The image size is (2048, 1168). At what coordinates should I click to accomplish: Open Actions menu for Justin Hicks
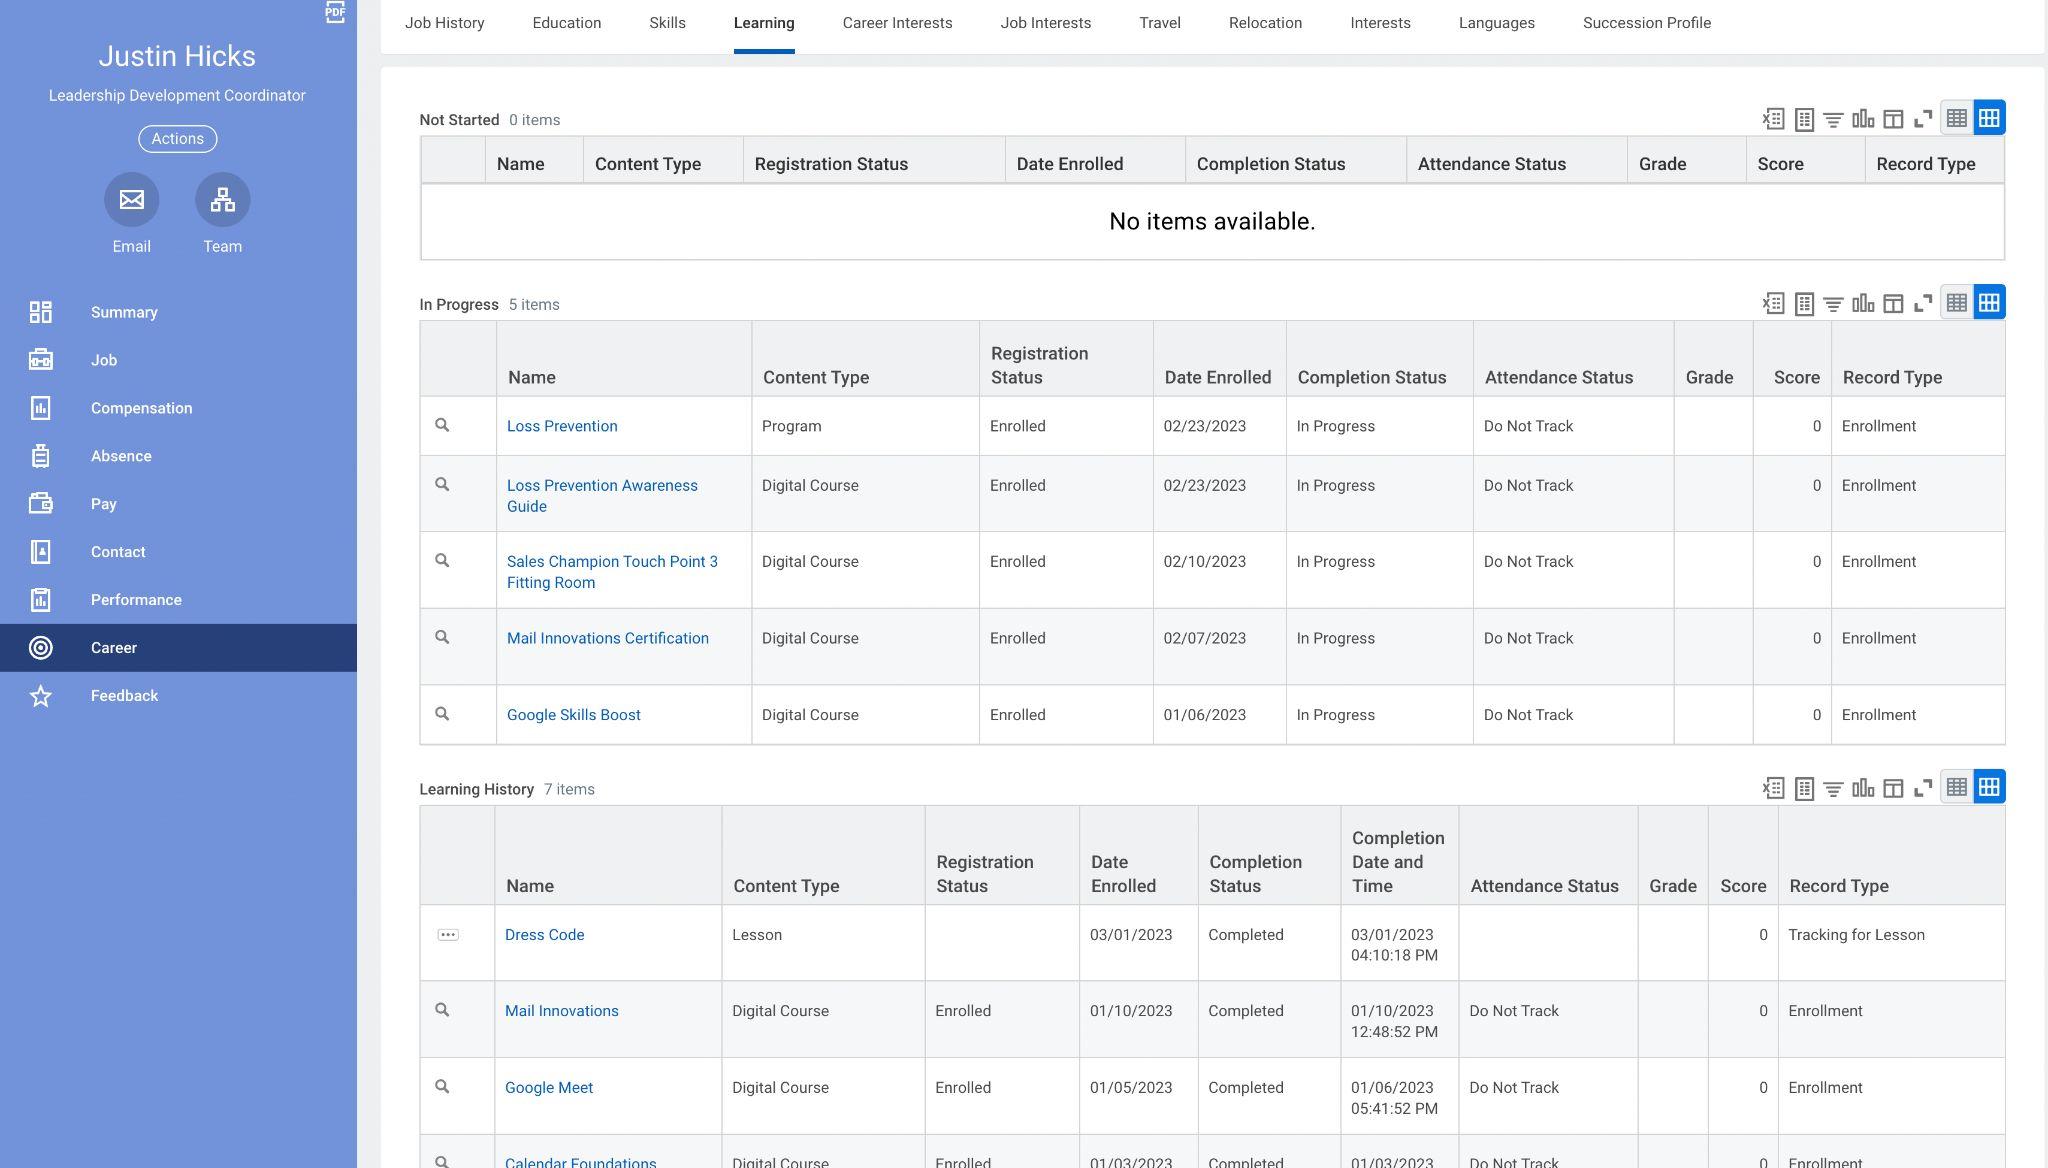tap(177, 139)
